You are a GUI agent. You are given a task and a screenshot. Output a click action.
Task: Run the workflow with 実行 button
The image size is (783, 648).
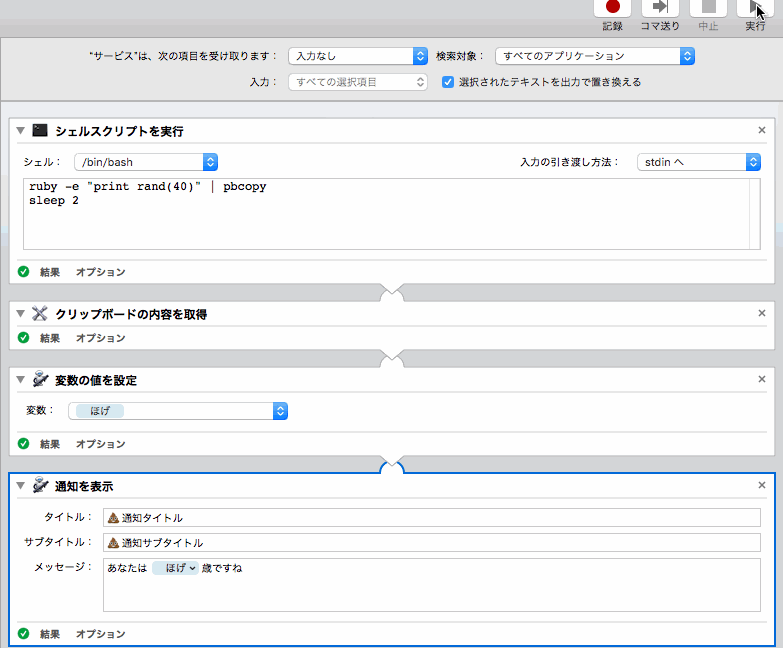point(755,8)
